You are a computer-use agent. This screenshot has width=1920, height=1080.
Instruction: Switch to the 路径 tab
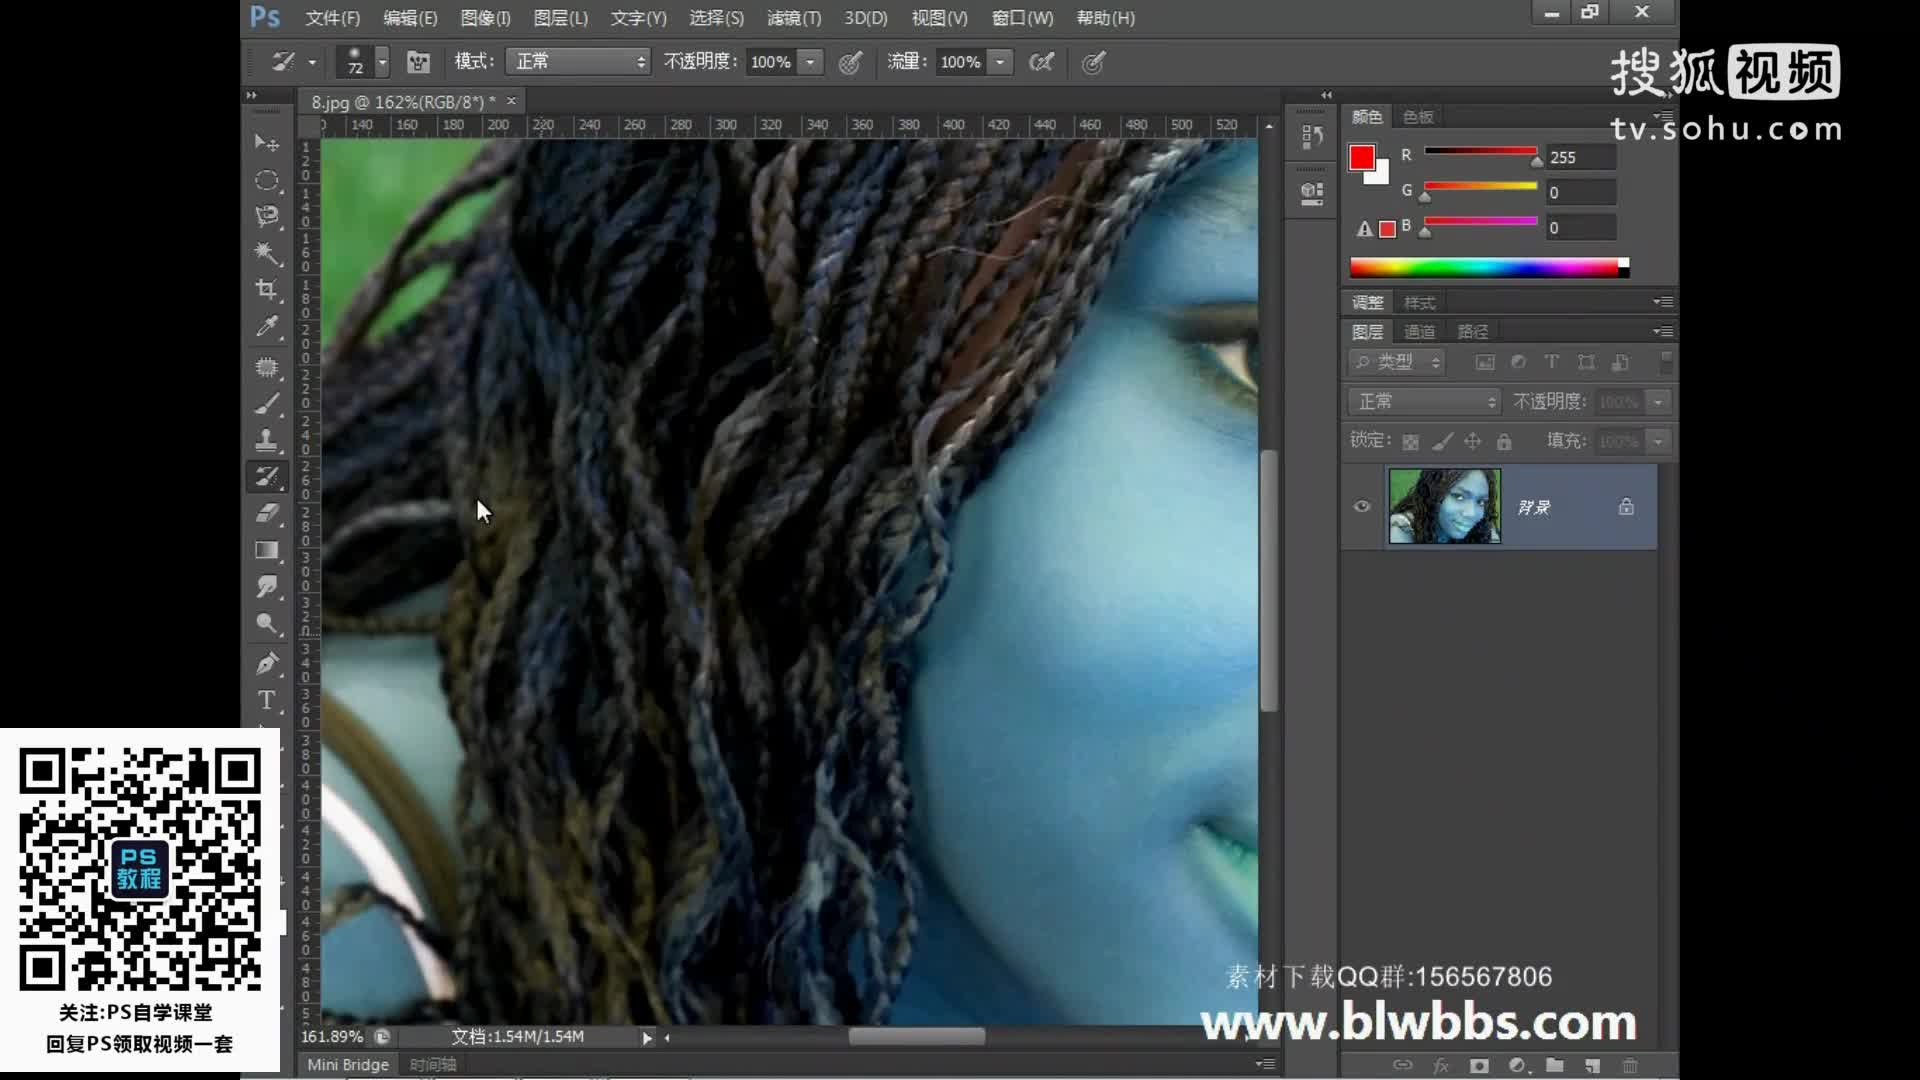click(x=1472, y=331)
